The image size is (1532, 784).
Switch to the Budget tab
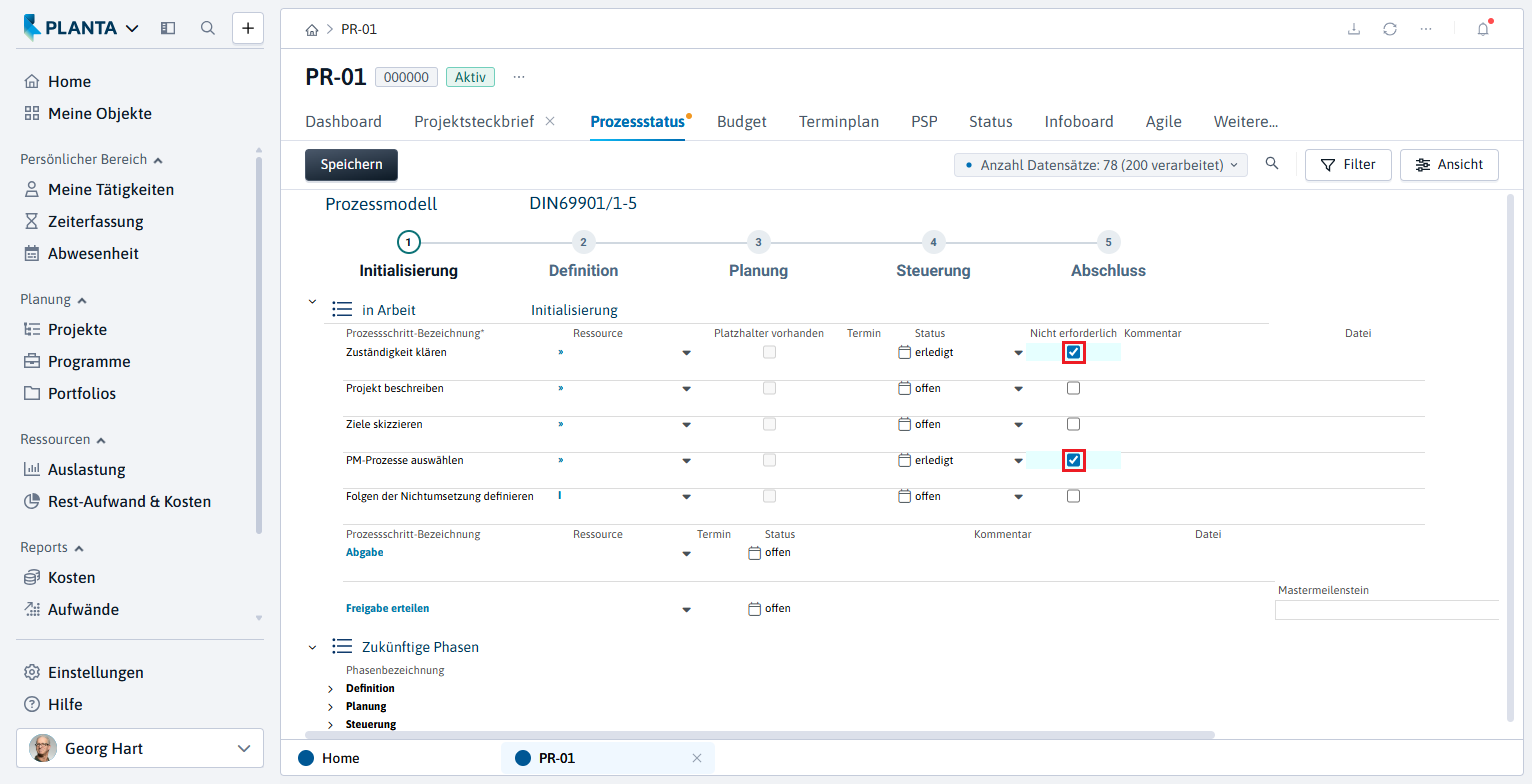[x=742, y=122]
